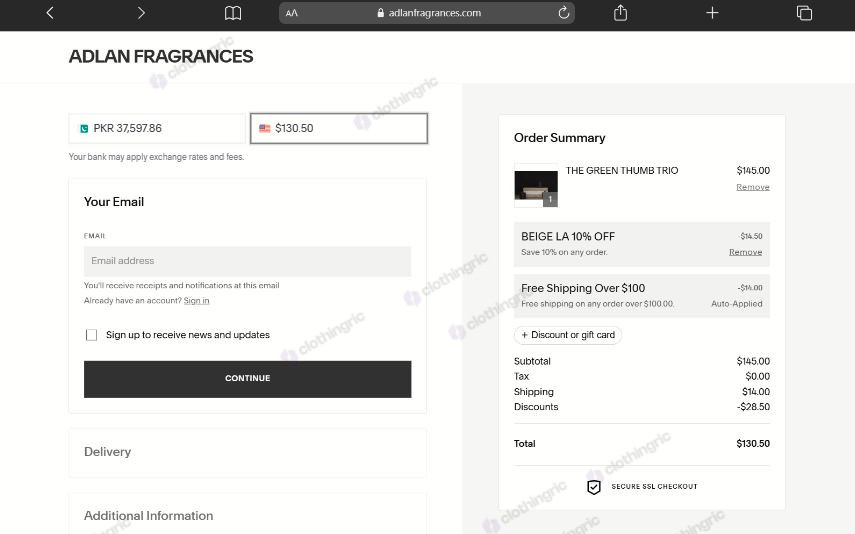Add a Discount or gift card
This screenshot has height=534, width=855.
(x=568, y=335)
